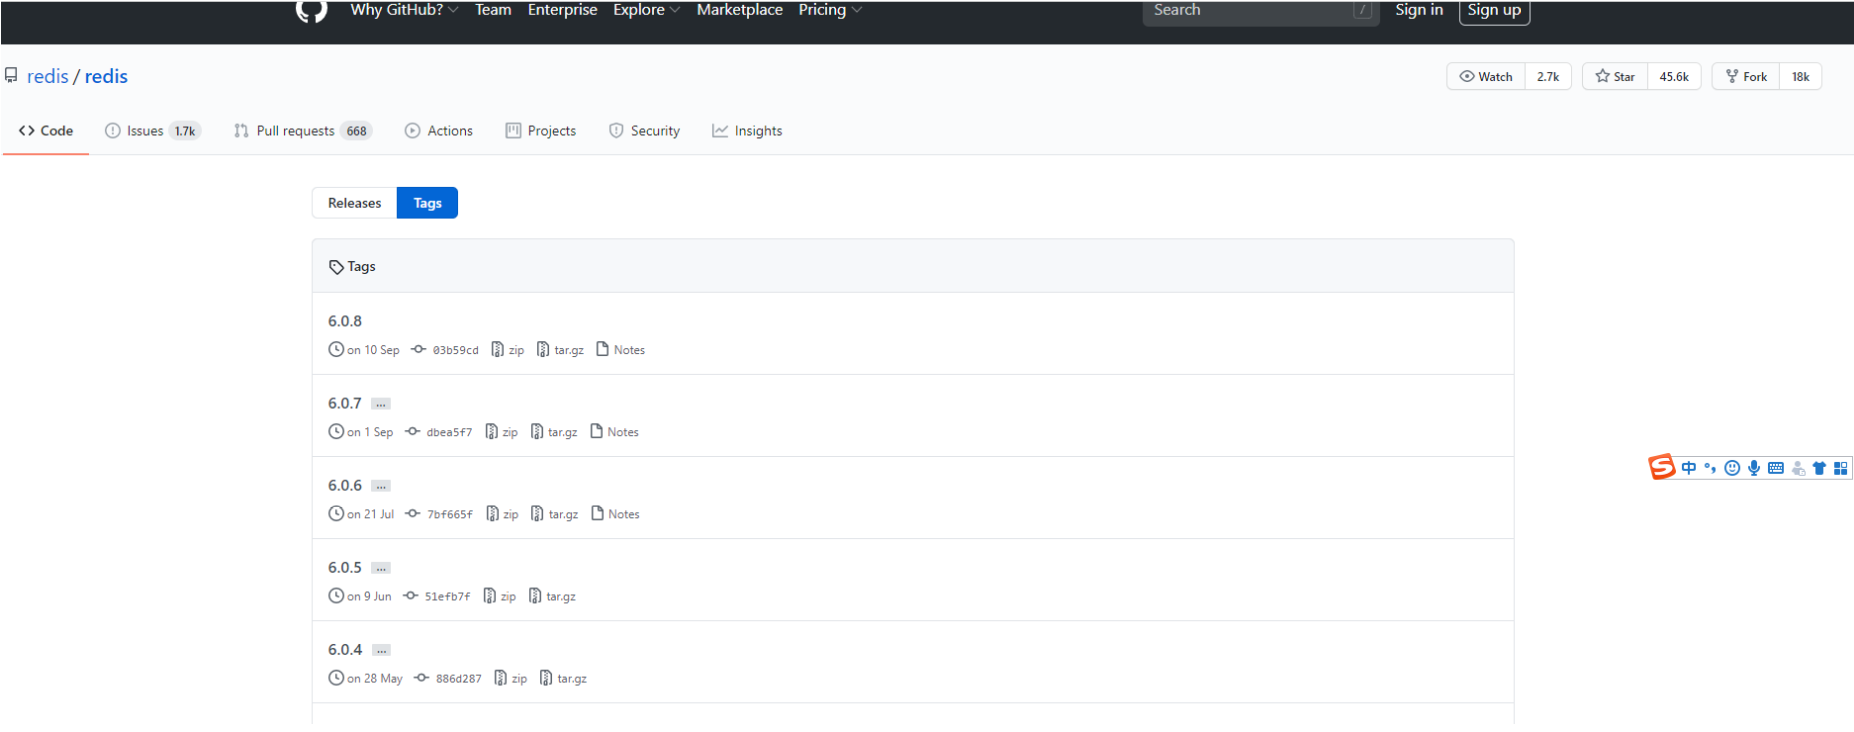Select the Releases view

(354, 203)
